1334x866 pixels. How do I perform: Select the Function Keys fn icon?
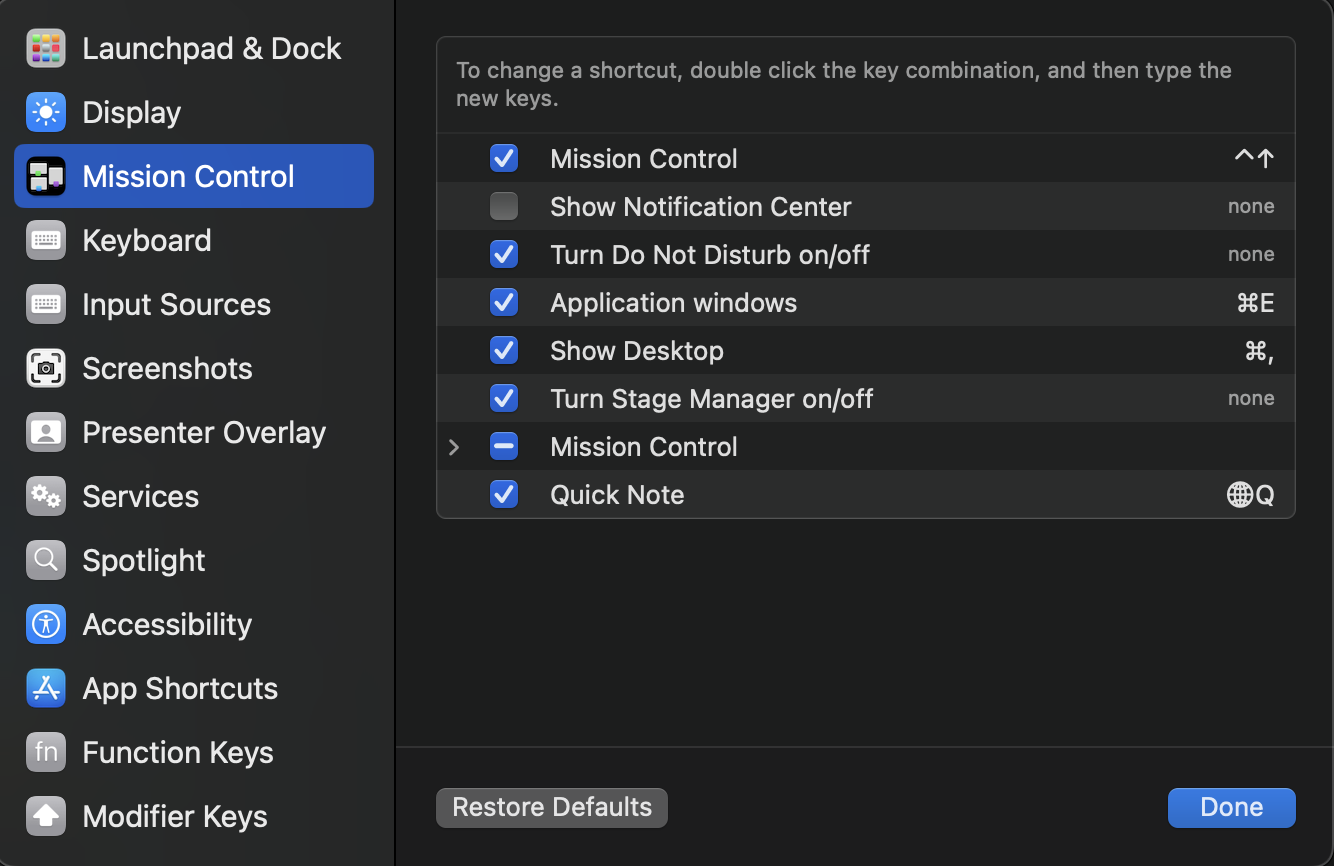tap(45, 752)
